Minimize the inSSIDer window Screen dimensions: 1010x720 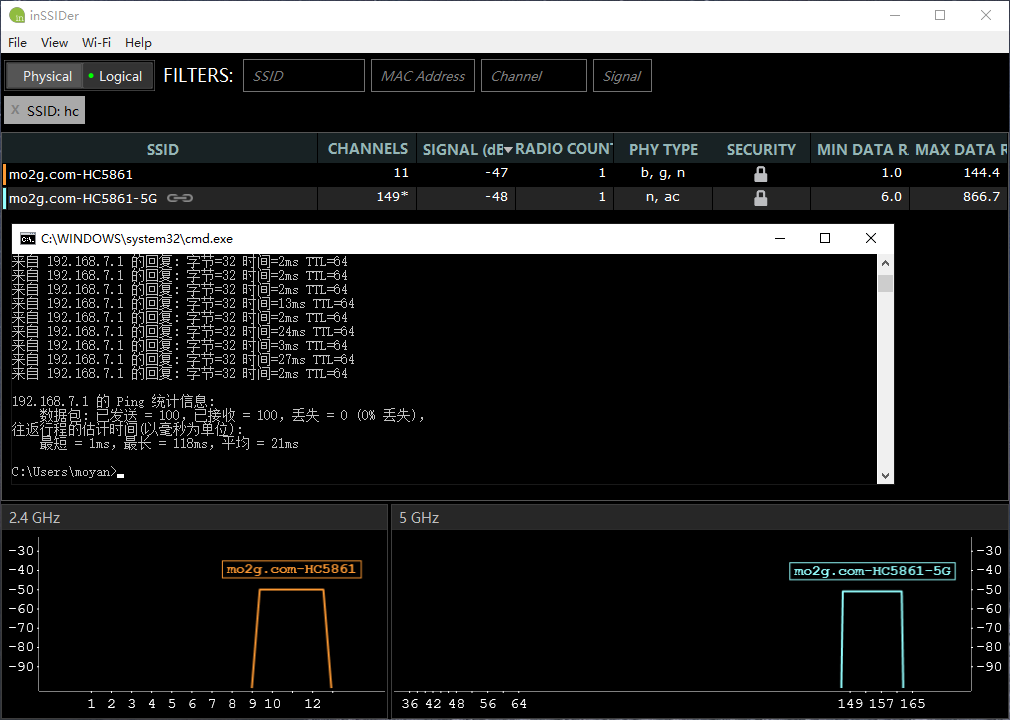click(x=895, y=15)
